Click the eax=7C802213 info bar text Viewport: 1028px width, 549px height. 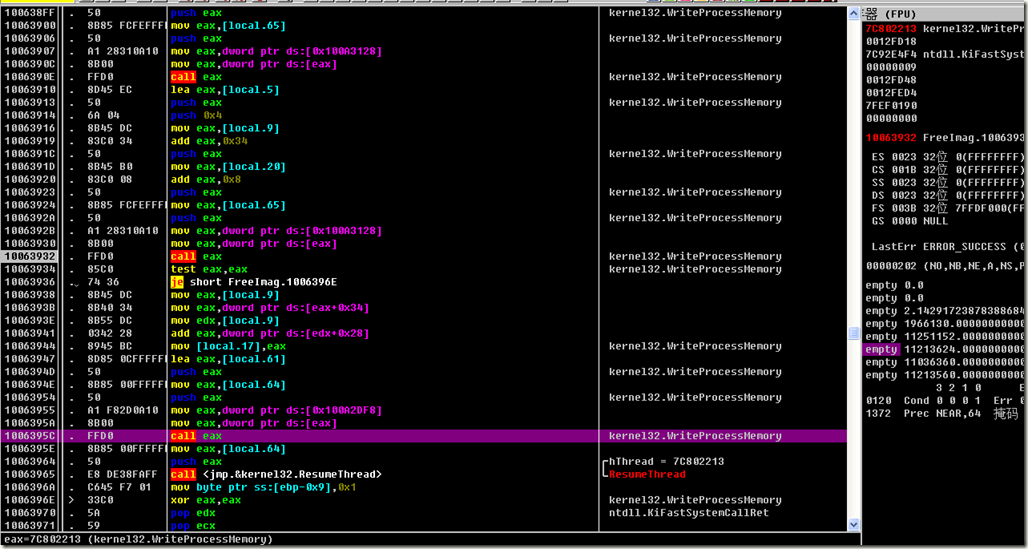(138, 539)
